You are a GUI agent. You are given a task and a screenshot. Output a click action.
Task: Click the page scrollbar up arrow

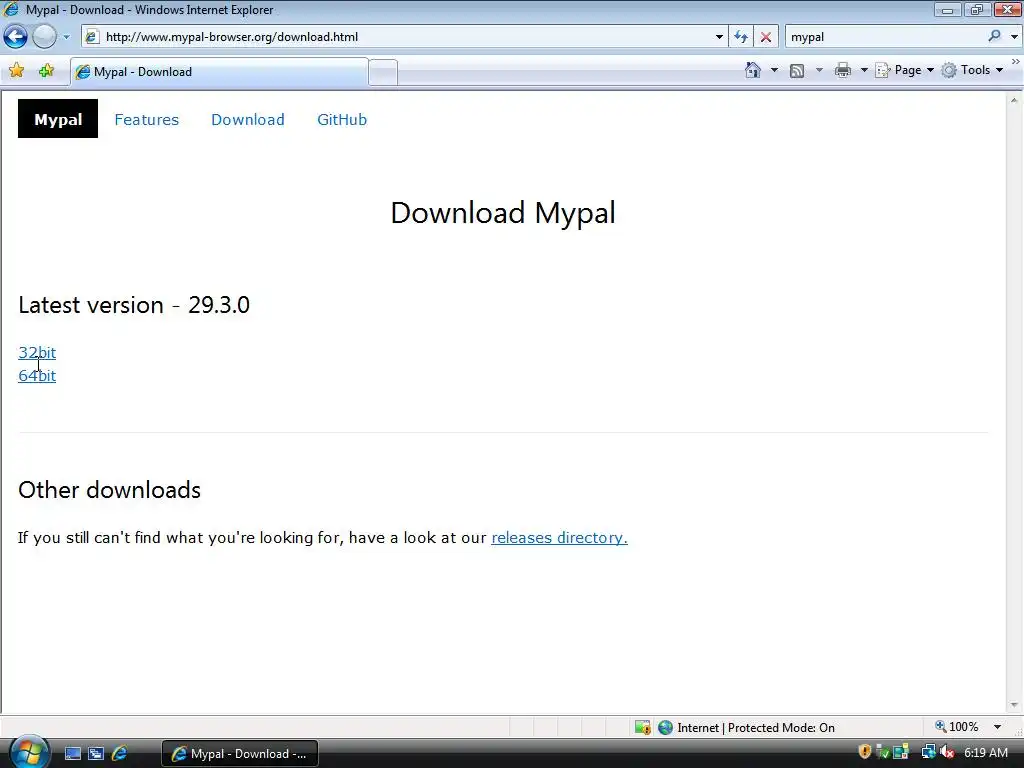click(x=1014, y=100)
